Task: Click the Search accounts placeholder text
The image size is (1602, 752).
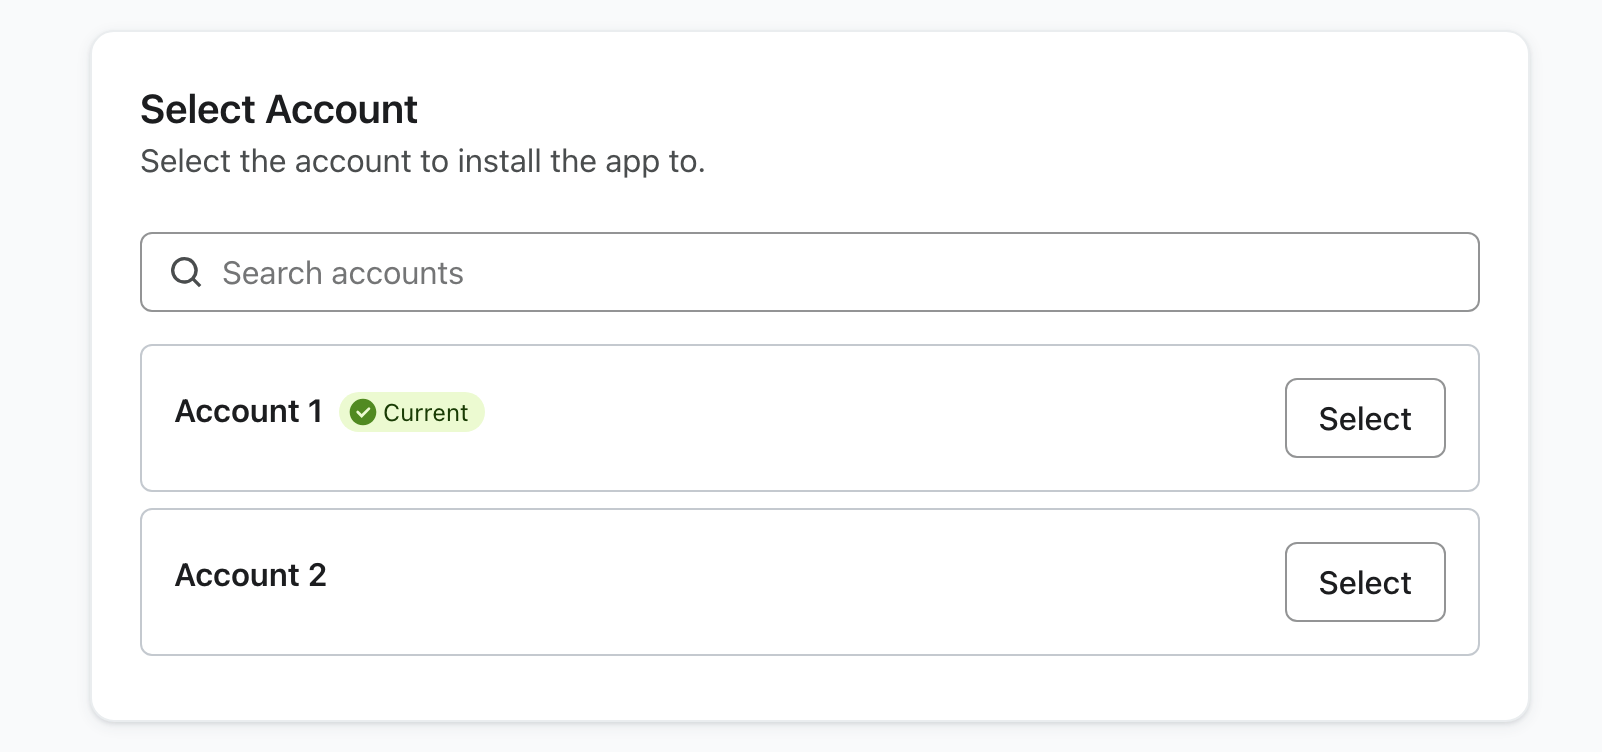Action: (x=343, y=273)
